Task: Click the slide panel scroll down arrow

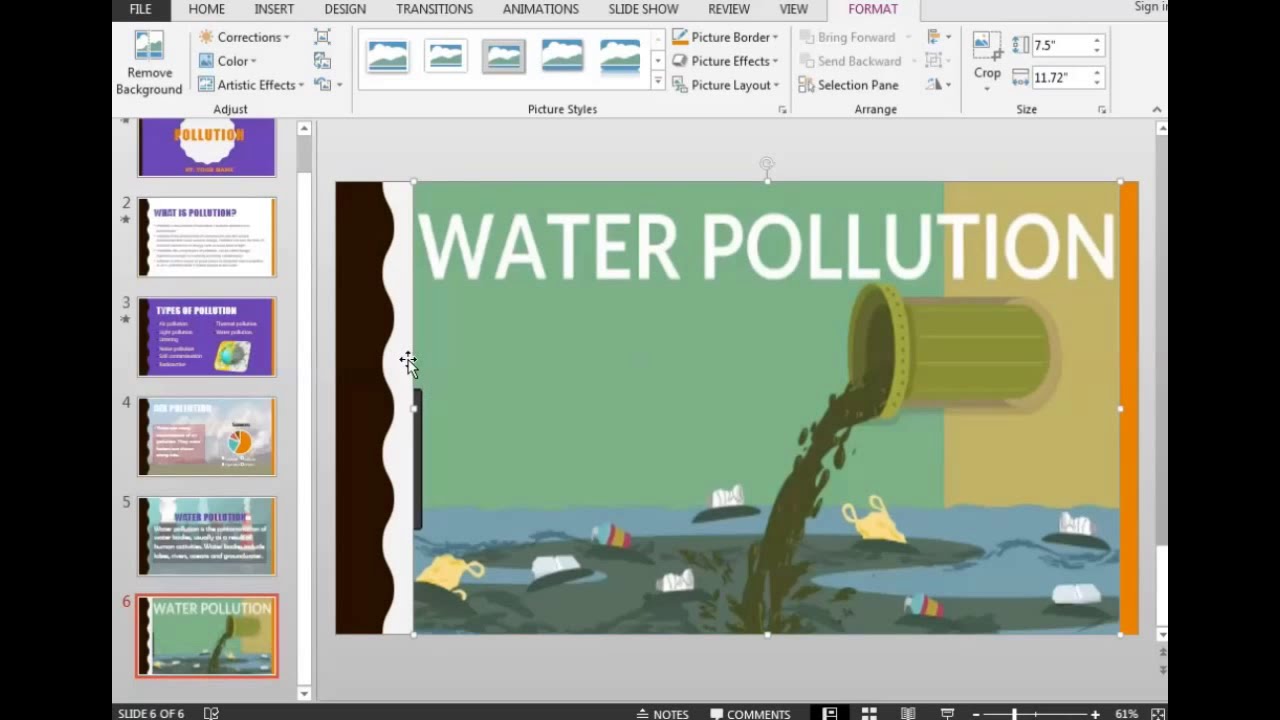Action: (304, 693)
